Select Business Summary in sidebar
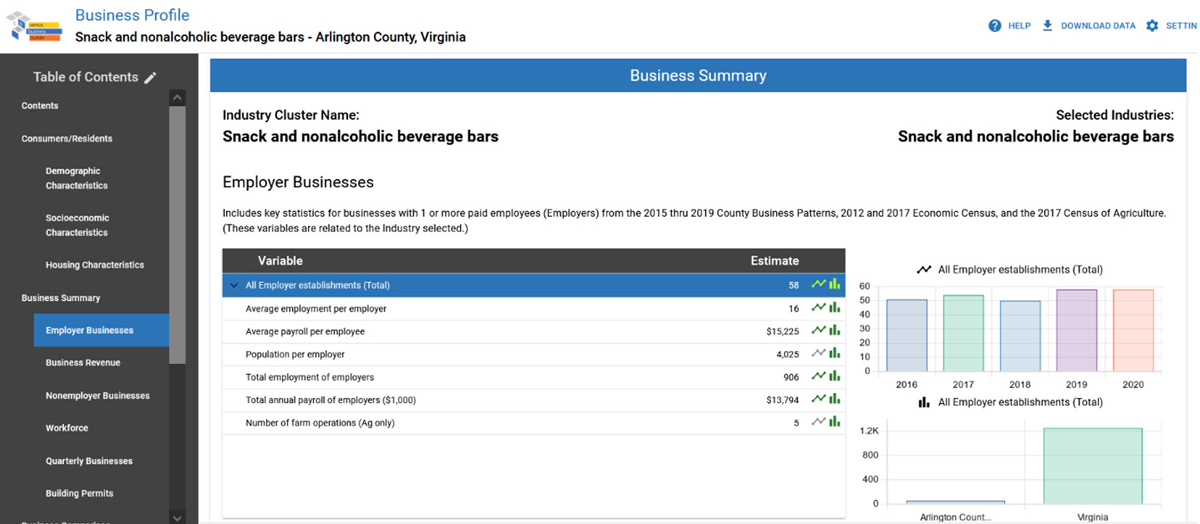 [61, 298]
